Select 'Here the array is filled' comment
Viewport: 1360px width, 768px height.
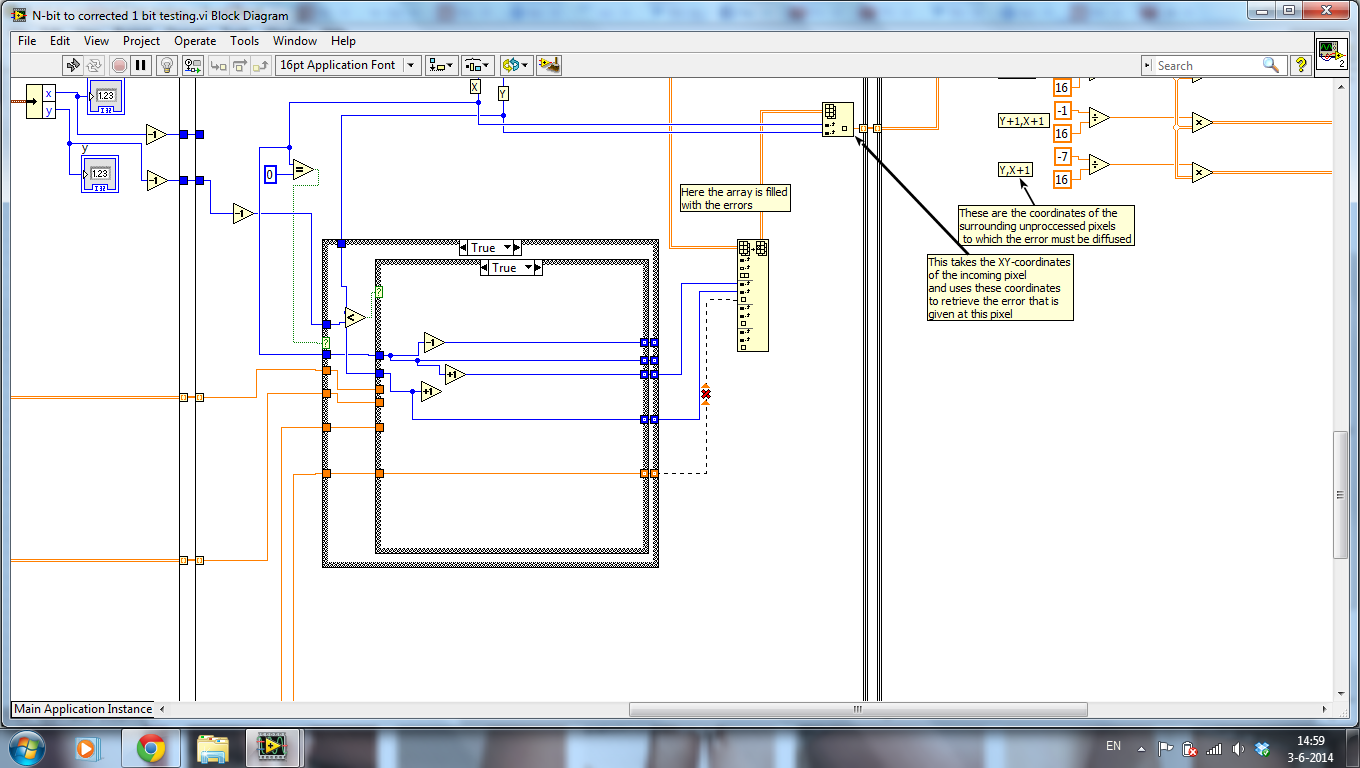(734, 198)
